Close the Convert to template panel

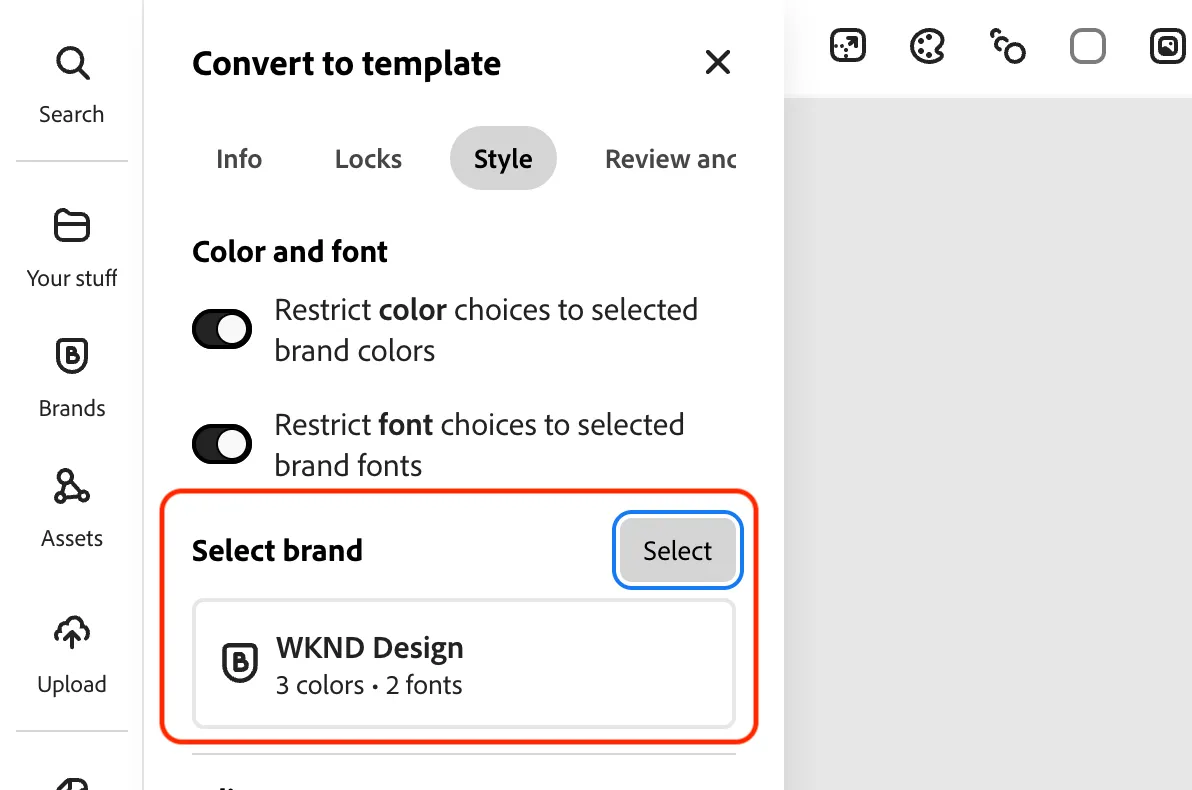718,62
